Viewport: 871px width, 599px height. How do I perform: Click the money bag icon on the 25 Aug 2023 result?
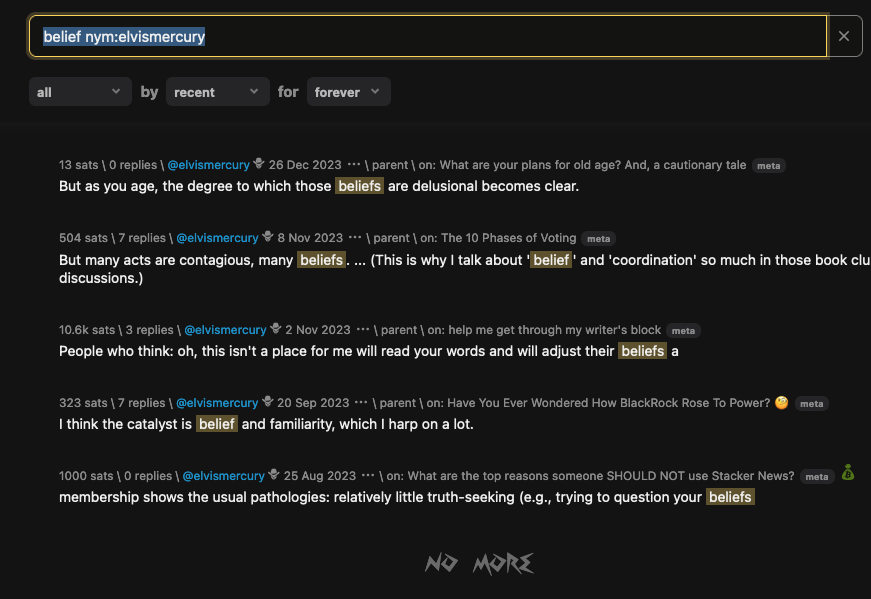point(848,474)
